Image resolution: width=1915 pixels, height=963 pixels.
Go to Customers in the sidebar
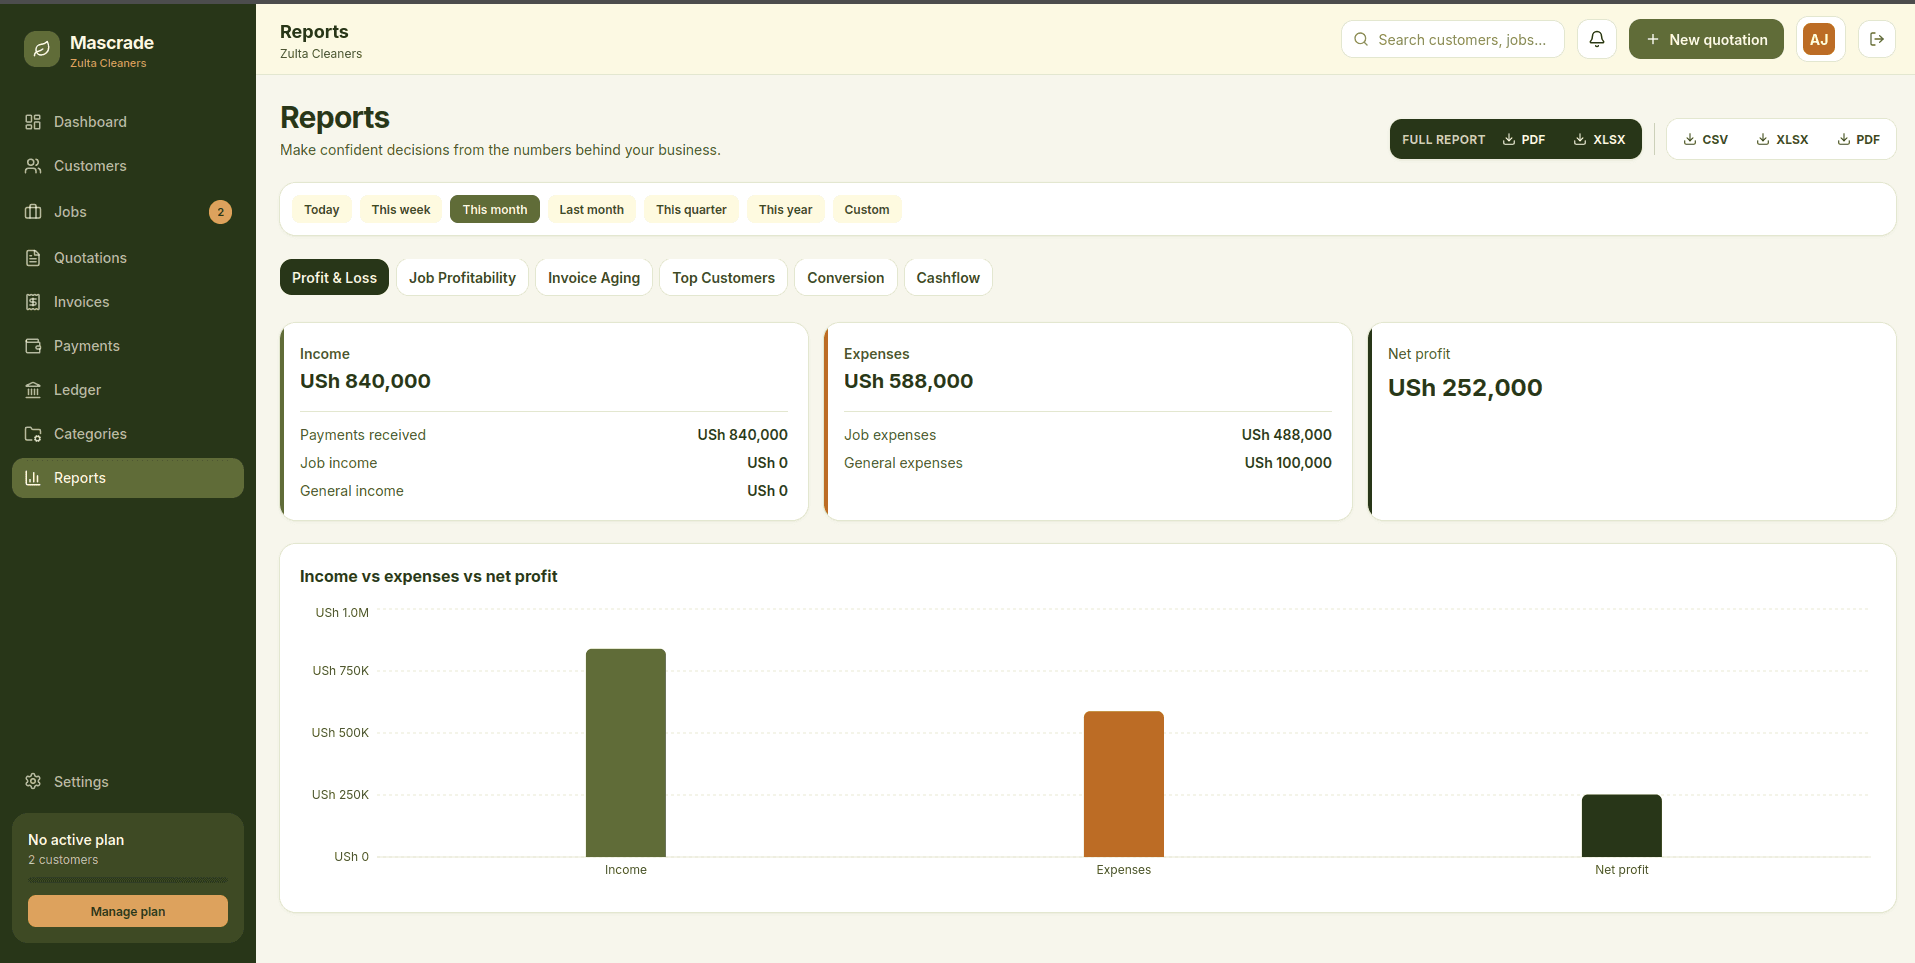pos(128,166)
